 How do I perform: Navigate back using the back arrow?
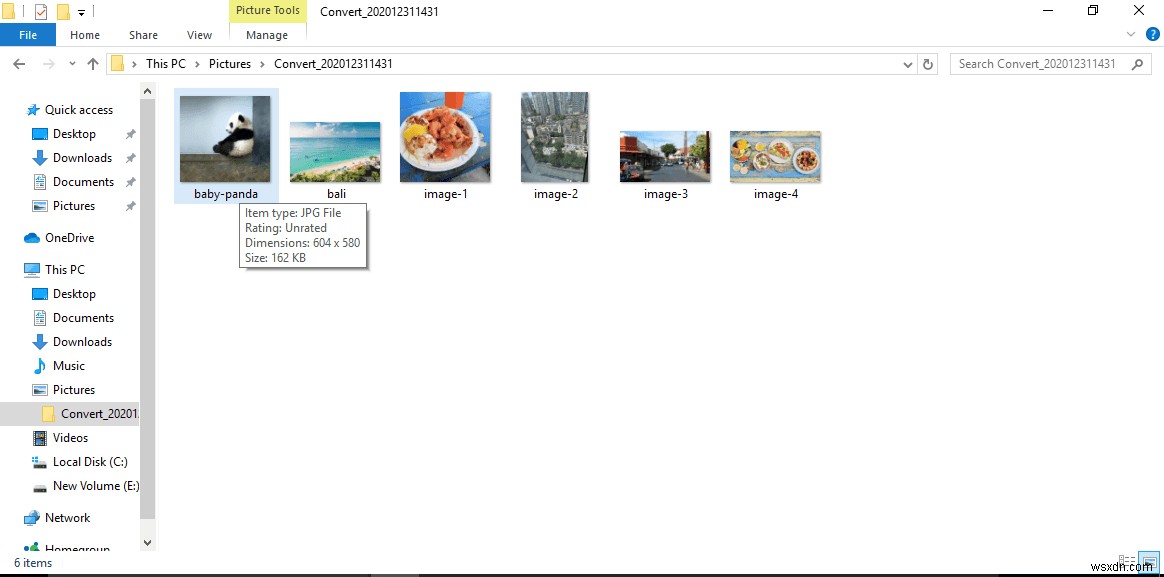[20, 63]
